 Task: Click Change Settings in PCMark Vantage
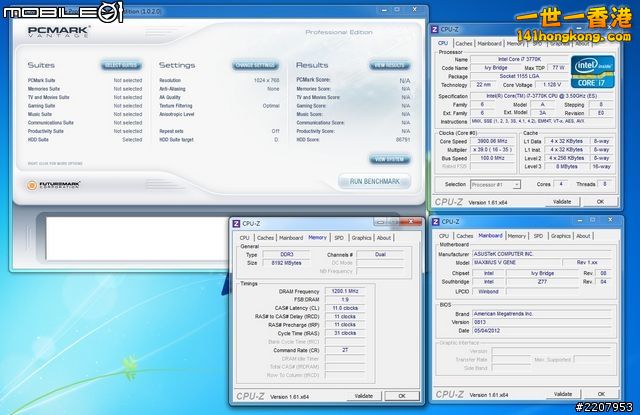point(255,65)
